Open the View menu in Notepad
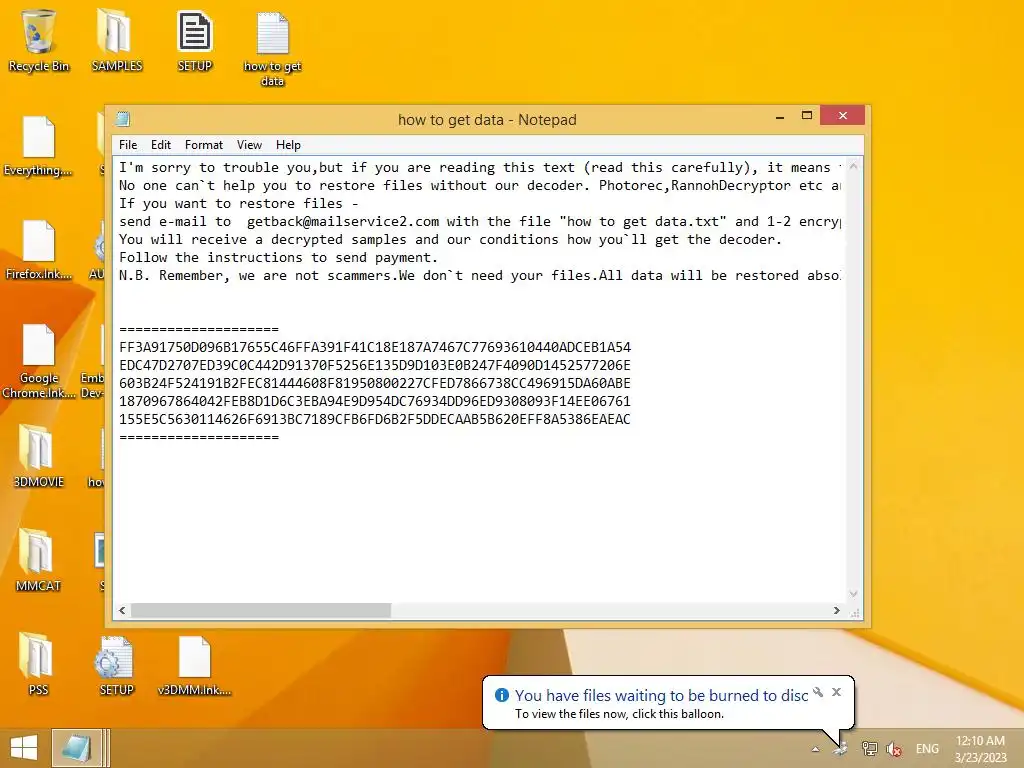This screenshot has height=768, width=1024. point(249,145)
